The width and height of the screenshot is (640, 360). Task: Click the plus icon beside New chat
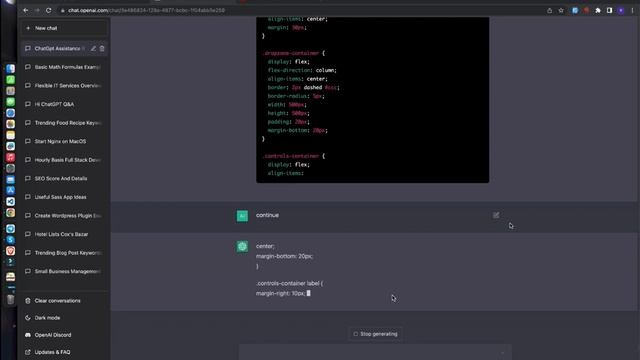pyautogui.click(x=28, y=28)
